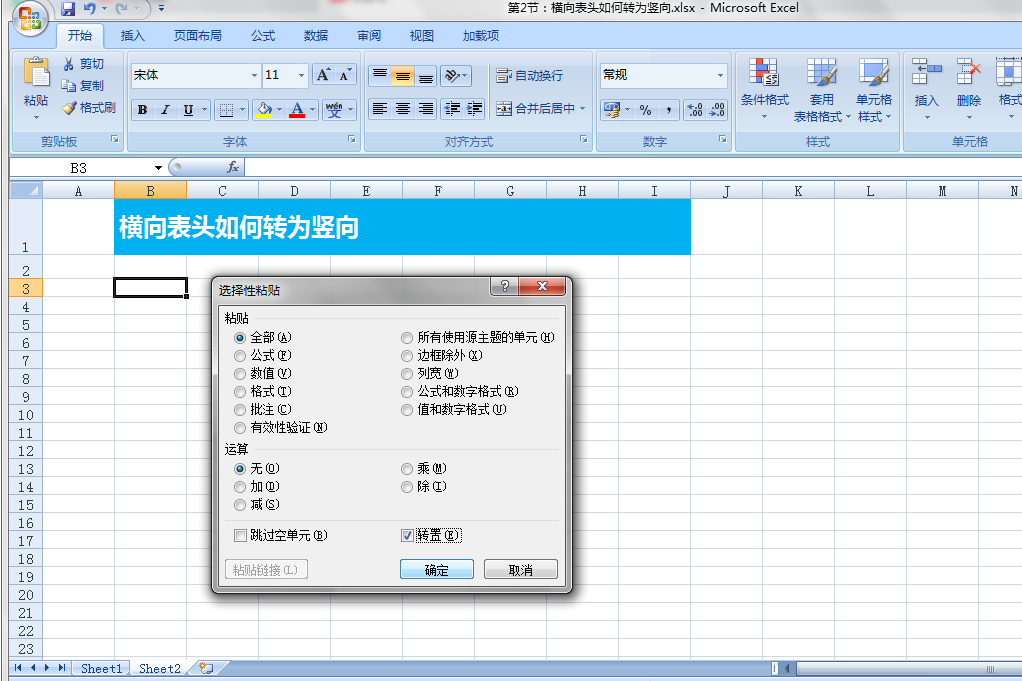Save the workbook with the floppy icon

click(68, 9)
